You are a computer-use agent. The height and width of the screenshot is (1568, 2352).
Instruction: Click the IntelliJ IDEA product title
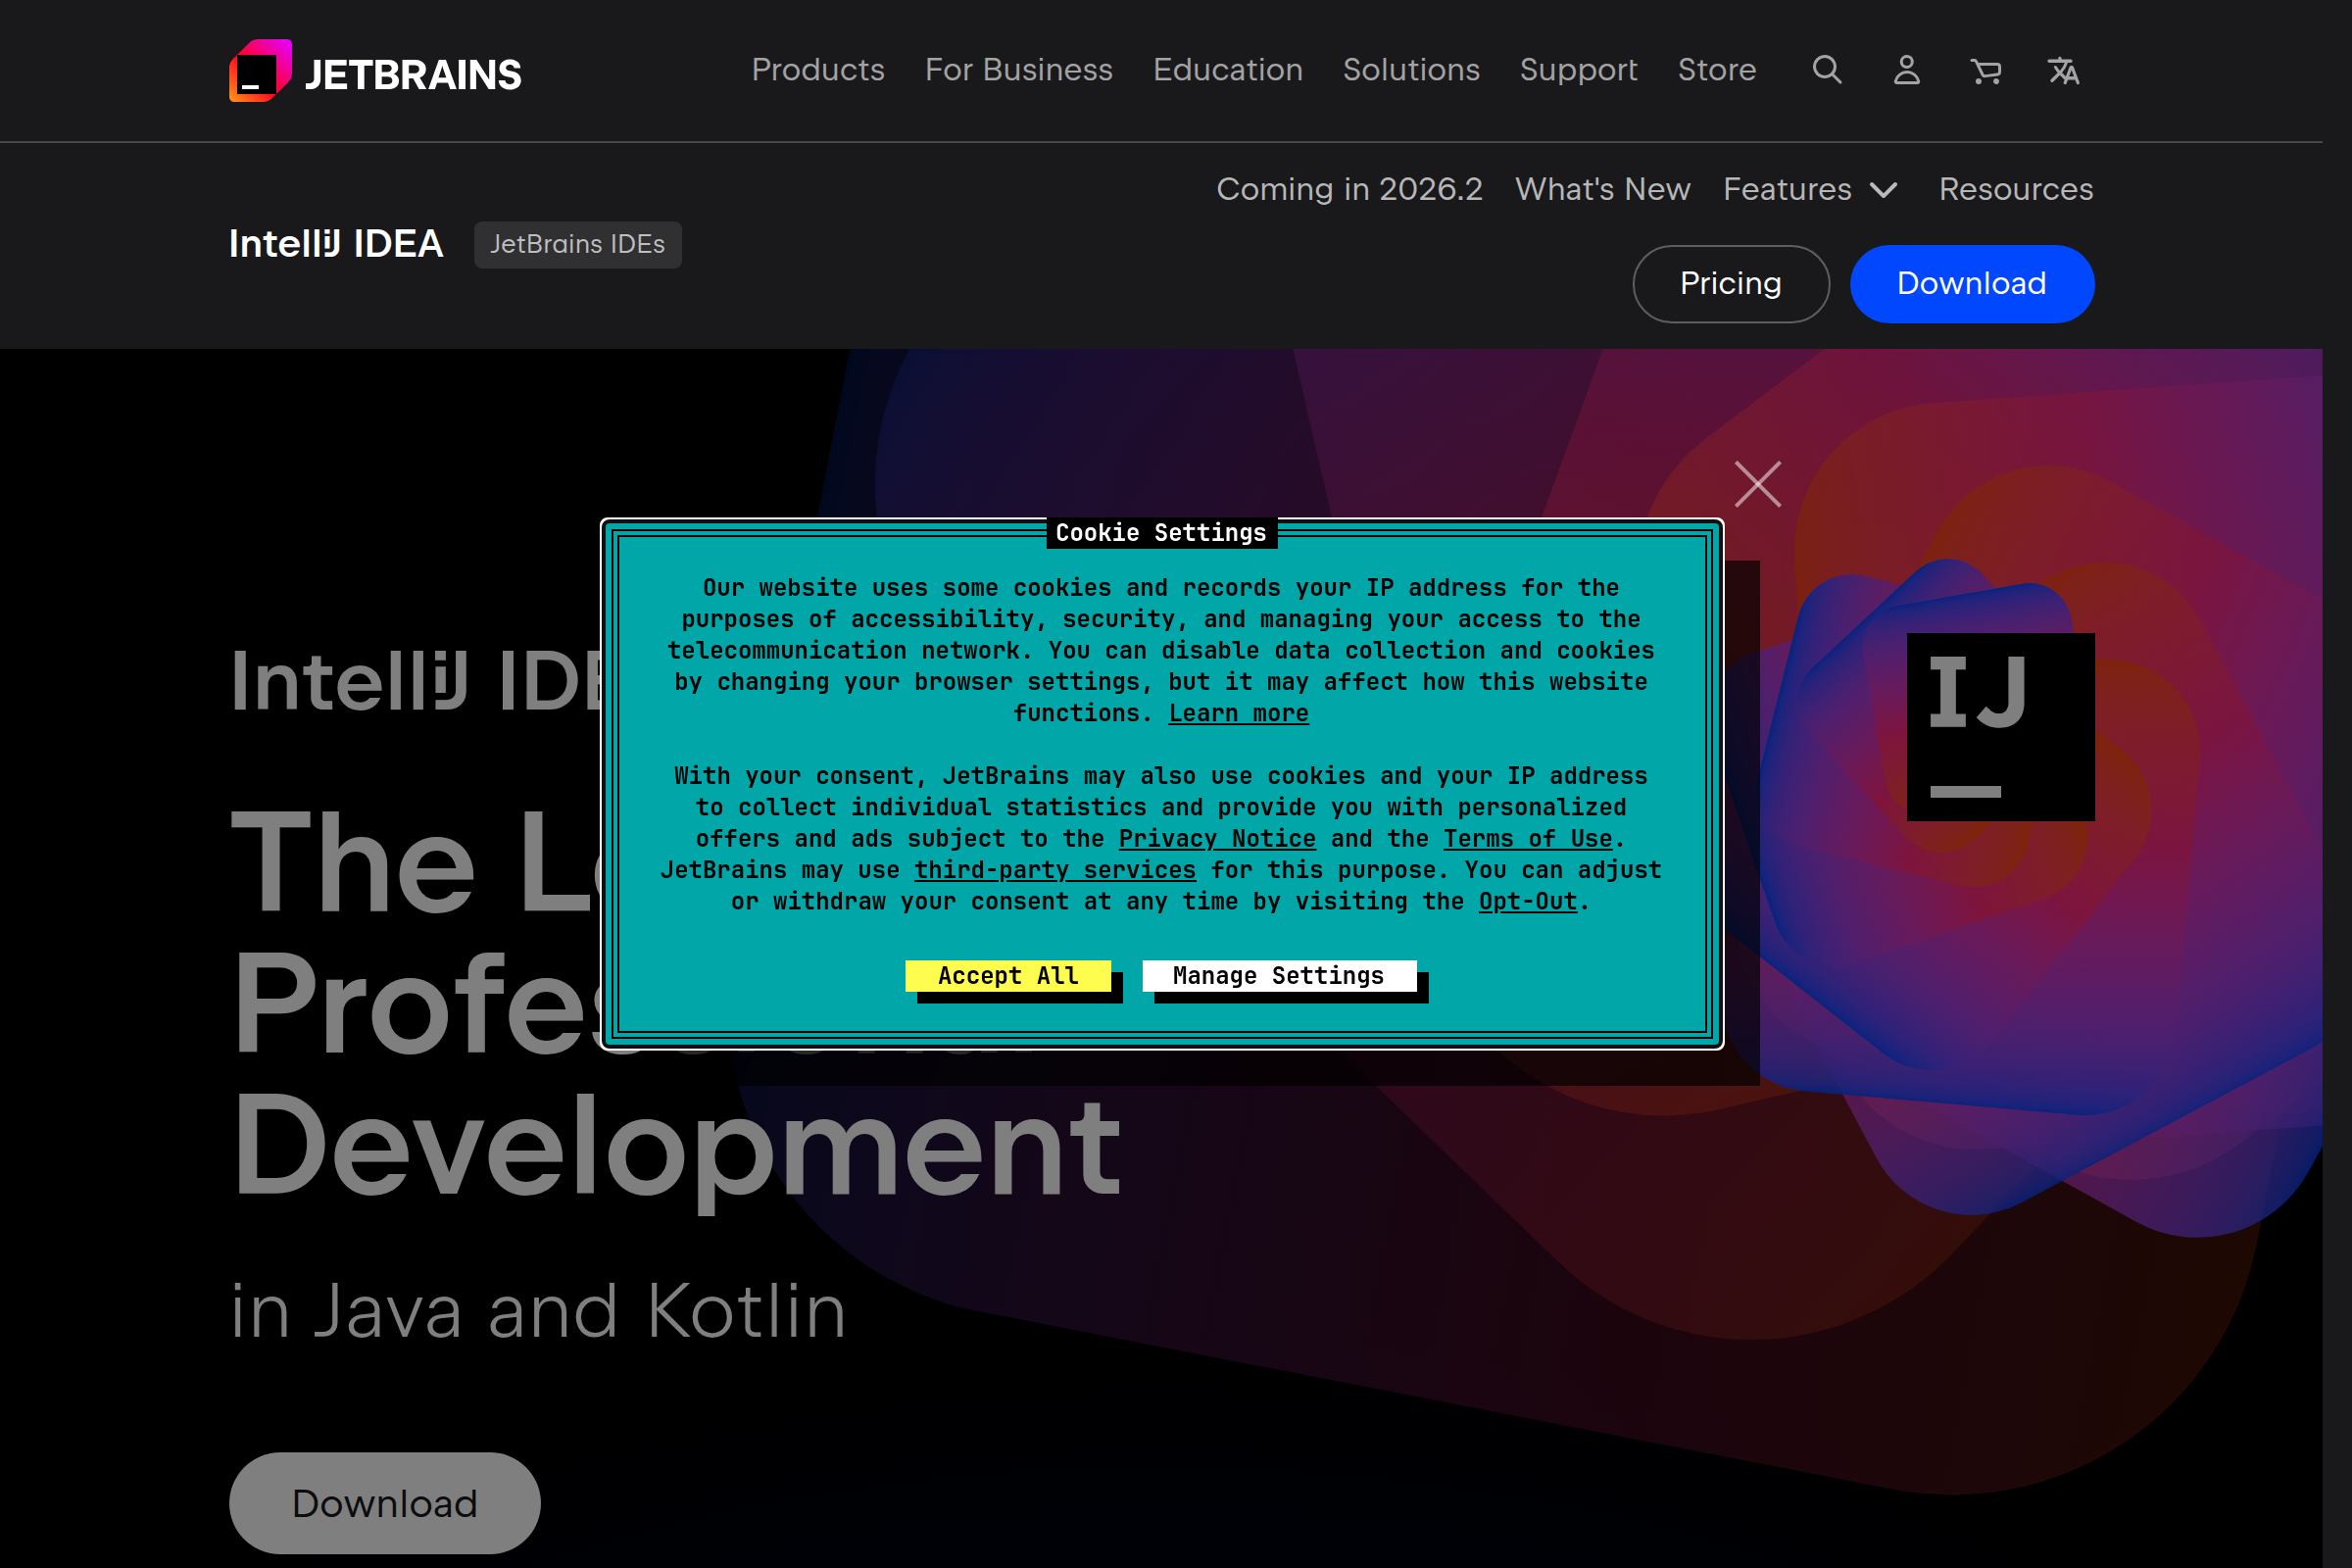coord(336,244)
